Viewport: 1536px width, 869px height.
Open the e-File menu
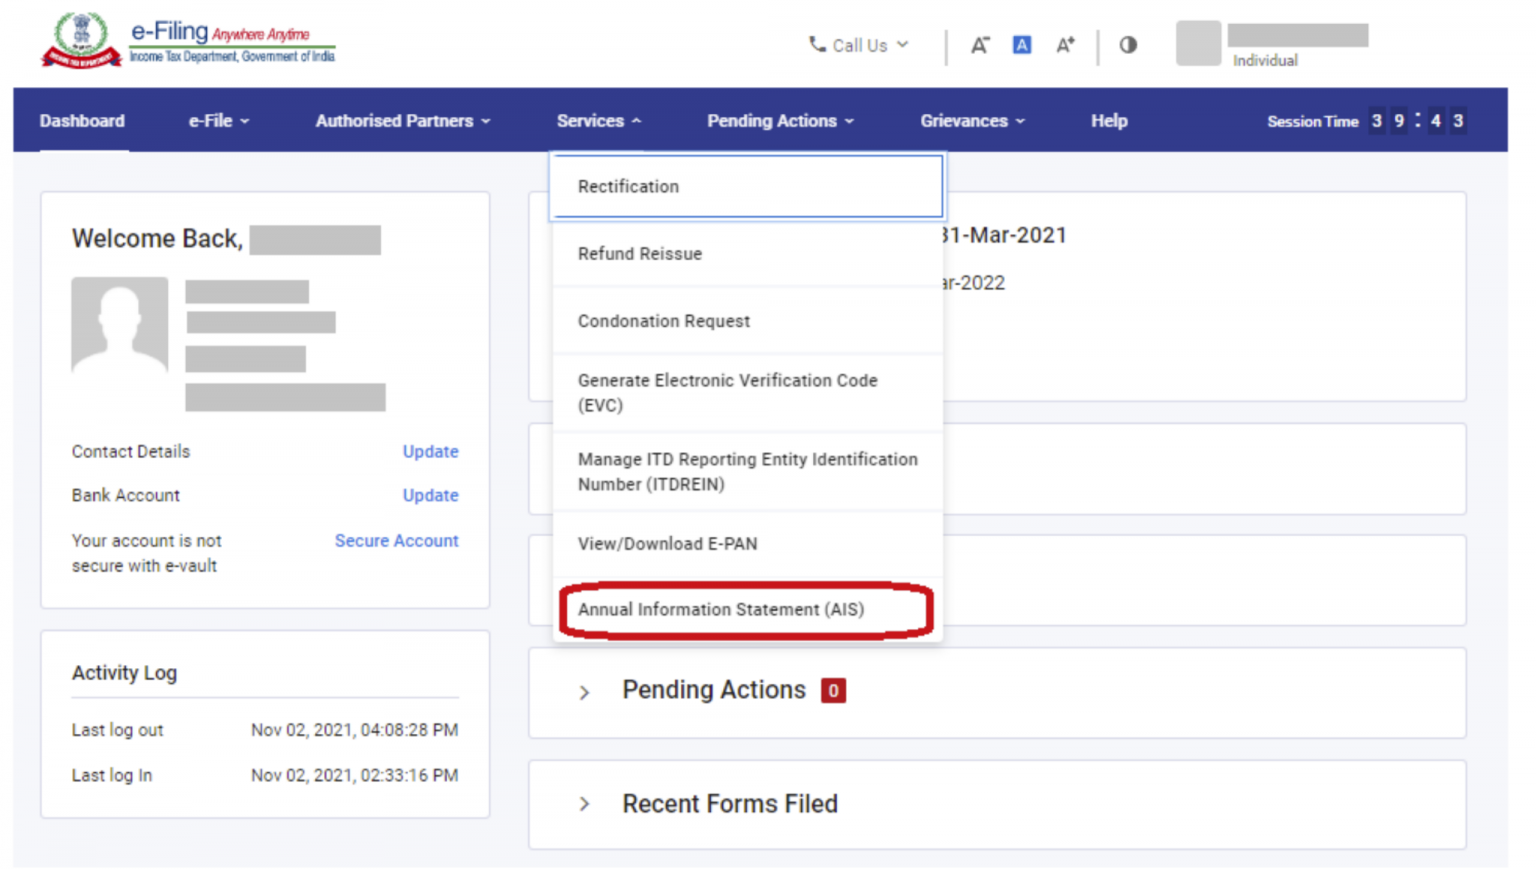219,121
